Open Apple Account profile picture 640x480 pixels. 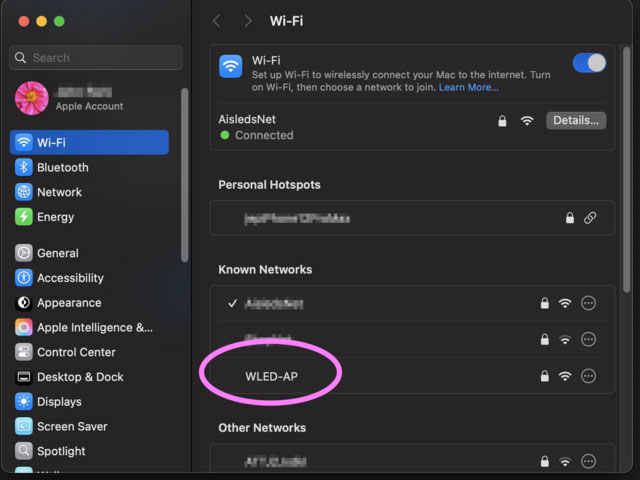32,98
